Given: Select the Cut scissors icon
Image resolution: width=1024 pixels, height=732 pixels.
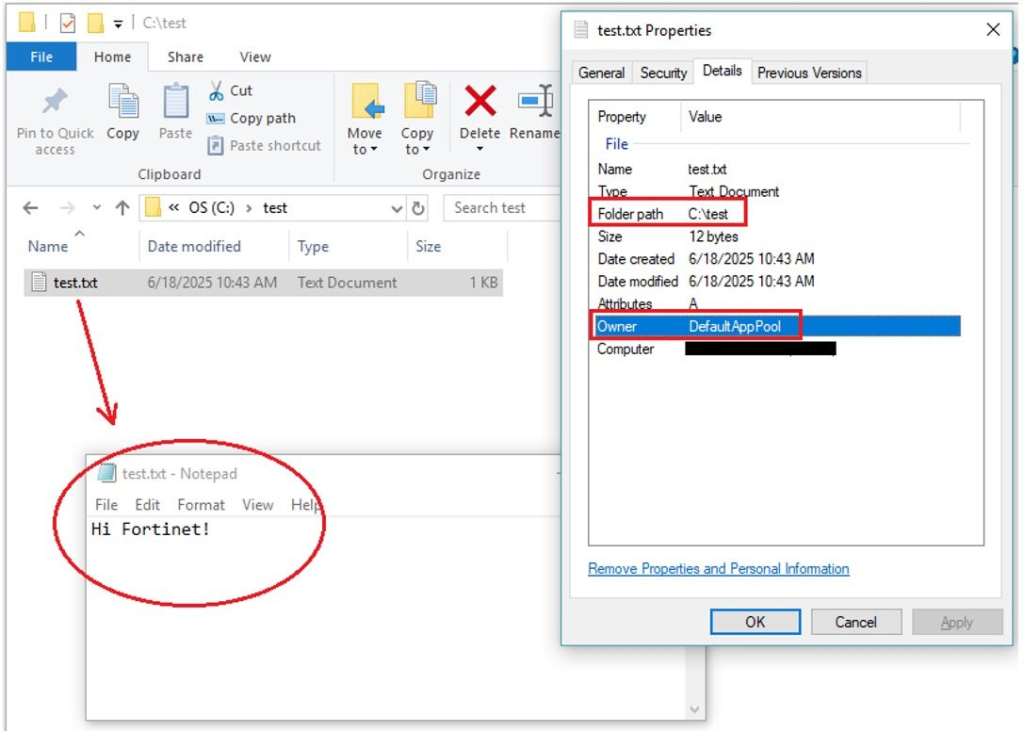Looking at the screenshot, I should click(216, 91).
